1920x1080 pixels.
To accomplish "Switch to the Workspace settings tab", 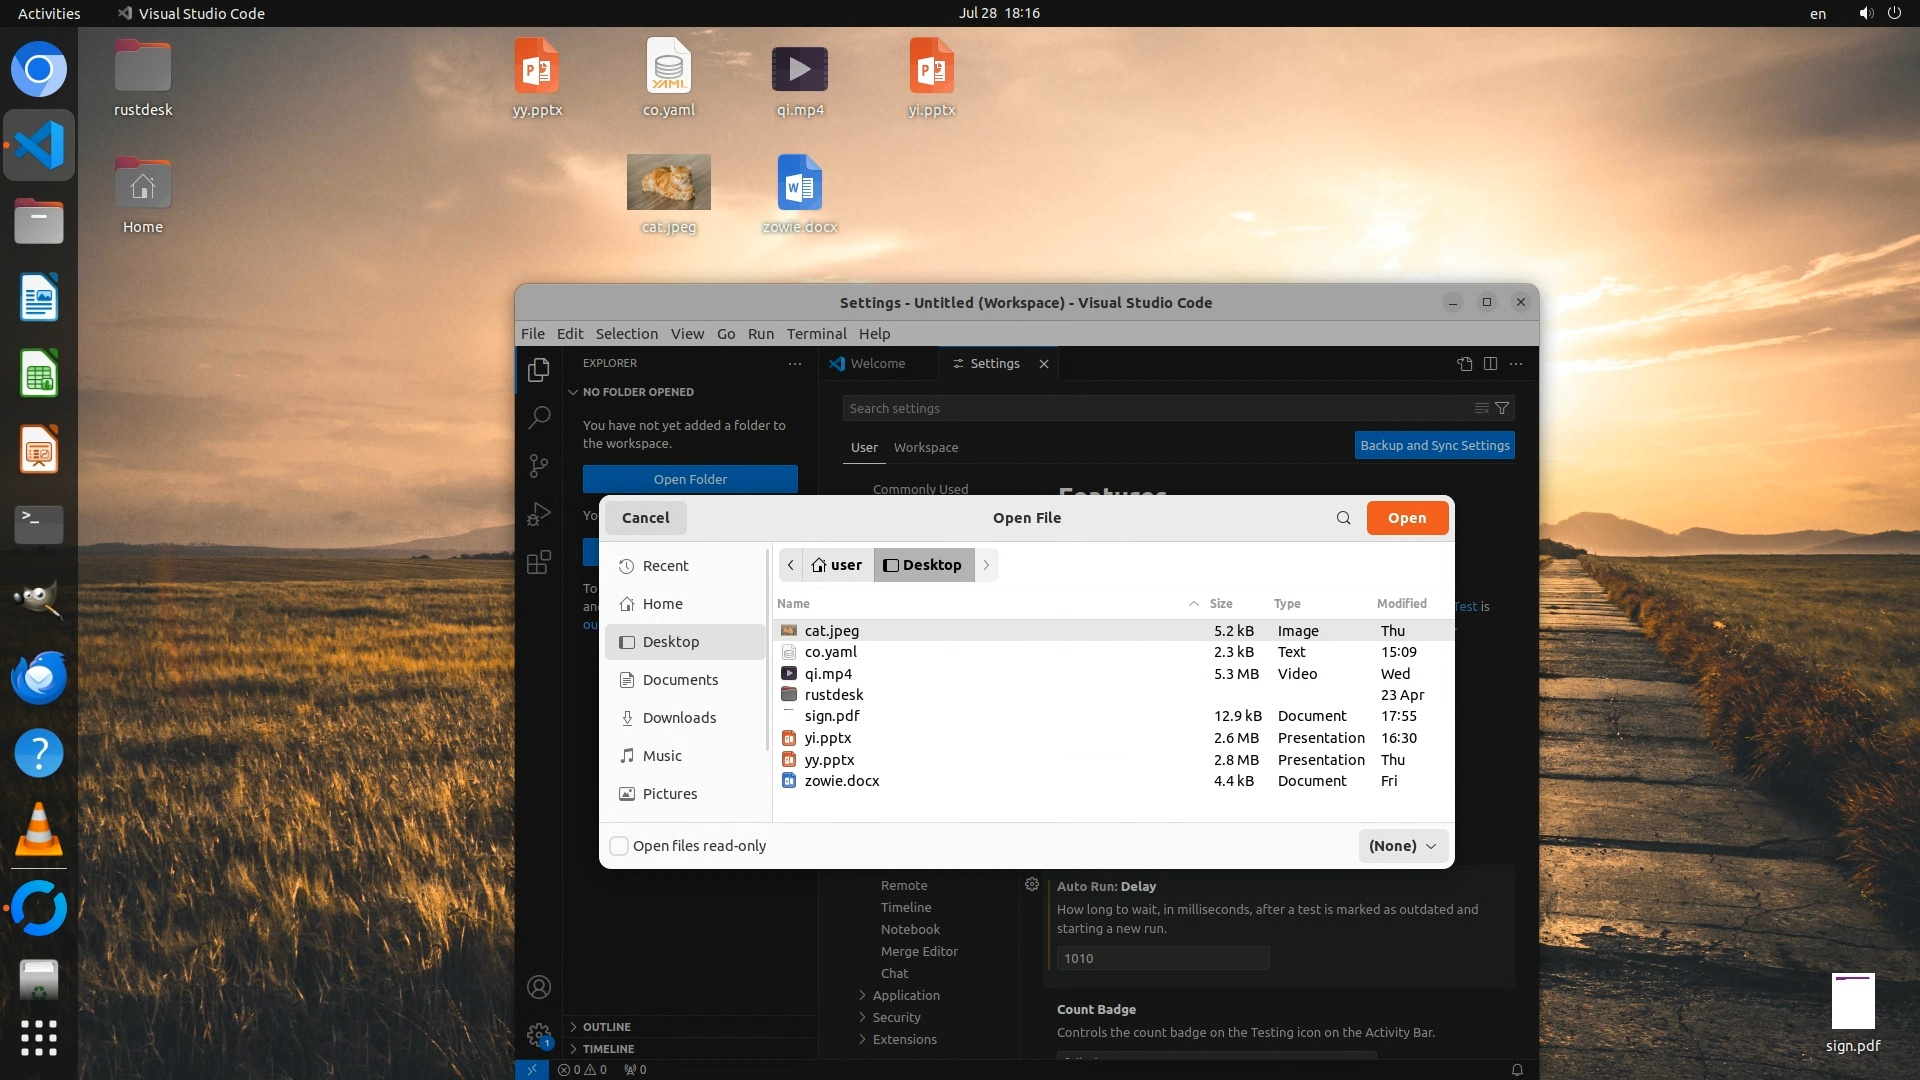I will [x=925, y=448].
